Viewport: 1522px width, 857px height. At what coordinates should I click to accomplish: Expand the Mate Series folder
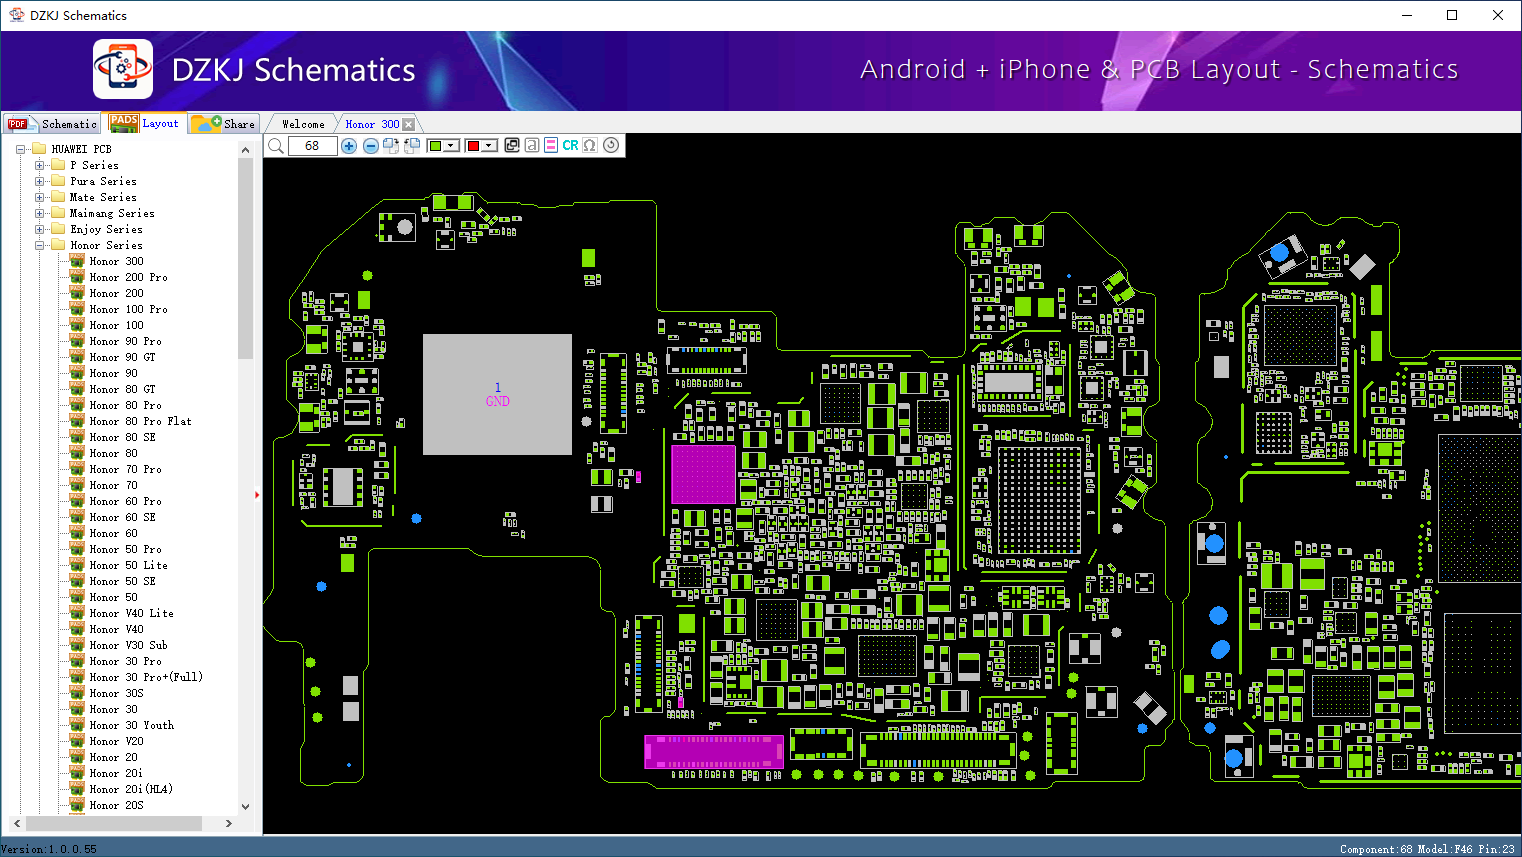click(x=39, y=197)
